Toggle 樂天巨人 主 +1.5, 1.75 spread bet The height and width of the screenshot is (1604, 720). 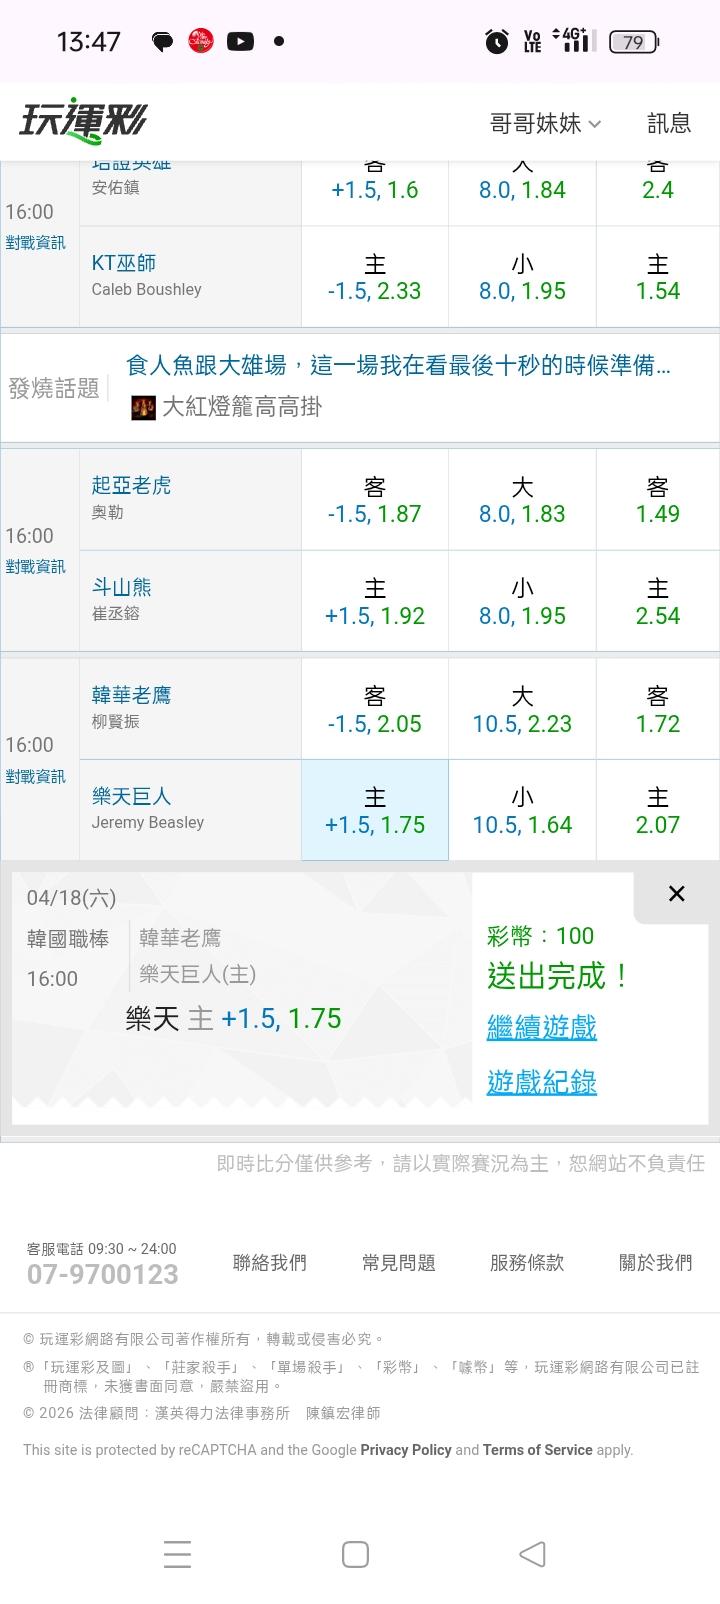[x=375, y=810]
